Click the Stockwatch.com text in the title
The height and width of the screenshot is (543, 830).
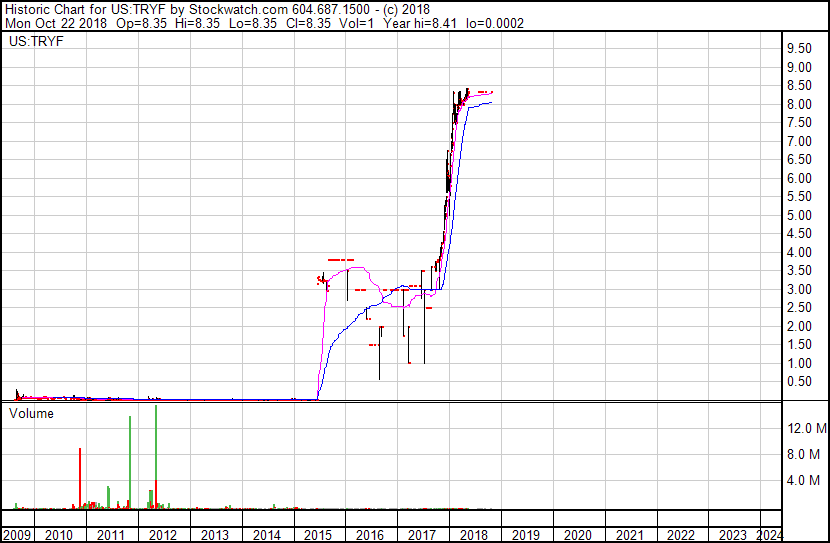click(239, 10)
